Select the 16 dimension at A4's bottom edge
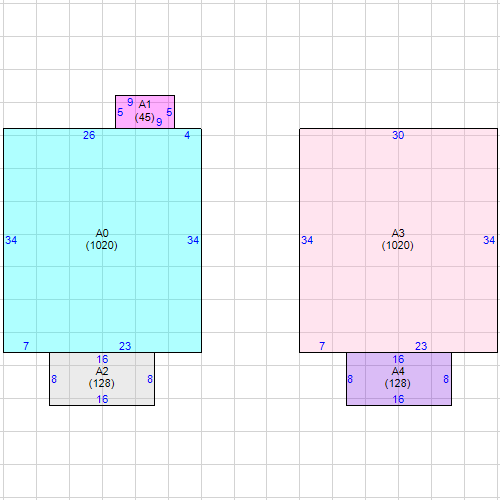 point(398,399)
